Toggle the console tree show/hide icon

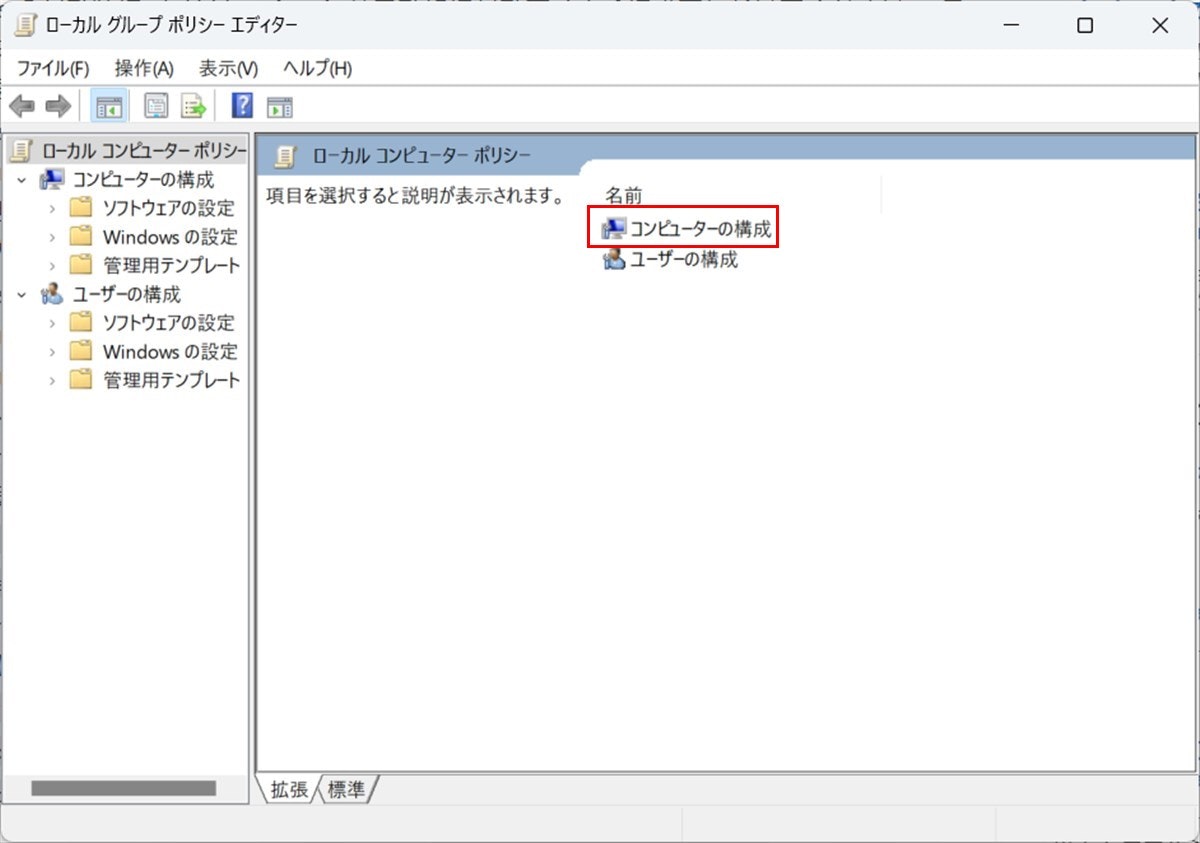pyautogui.click(x=109, y=106)
